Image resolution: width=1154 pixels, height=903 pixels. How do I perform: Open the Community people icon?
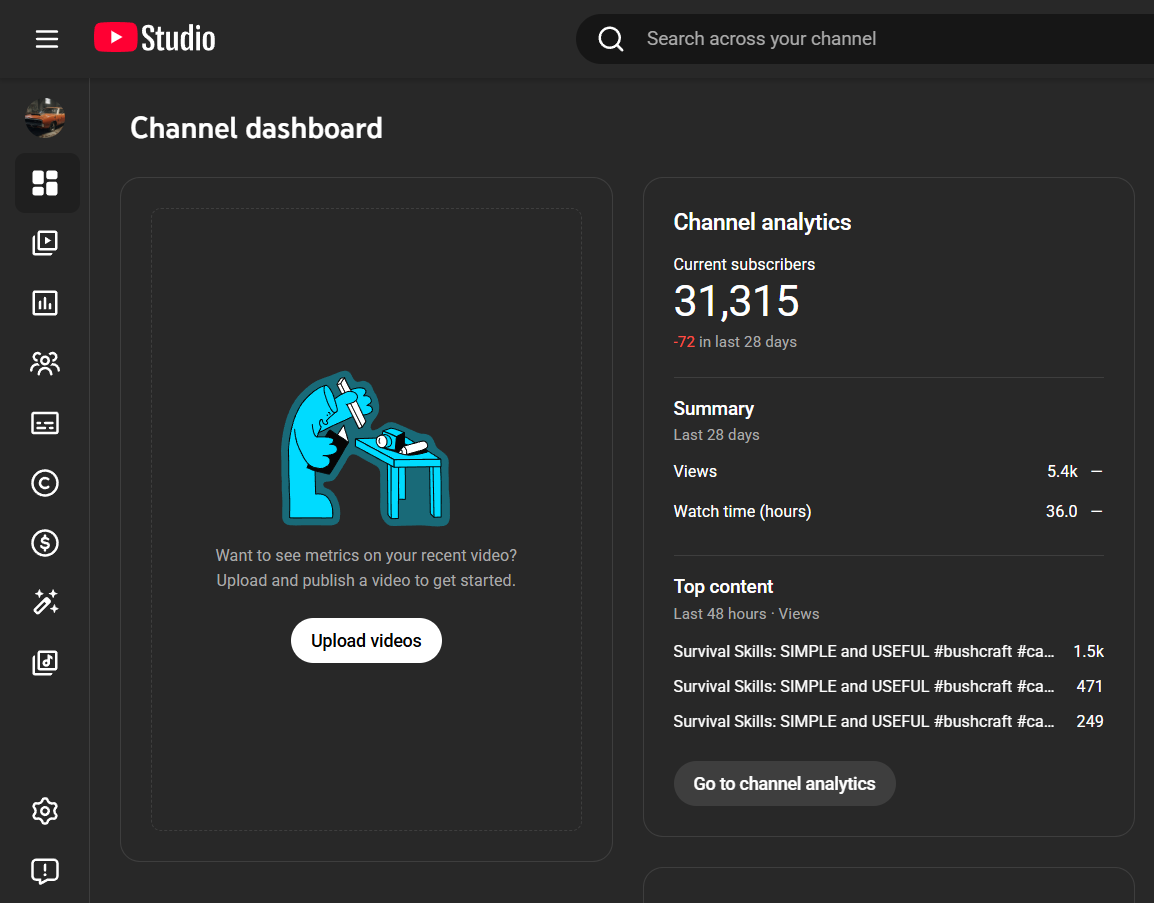46,363
